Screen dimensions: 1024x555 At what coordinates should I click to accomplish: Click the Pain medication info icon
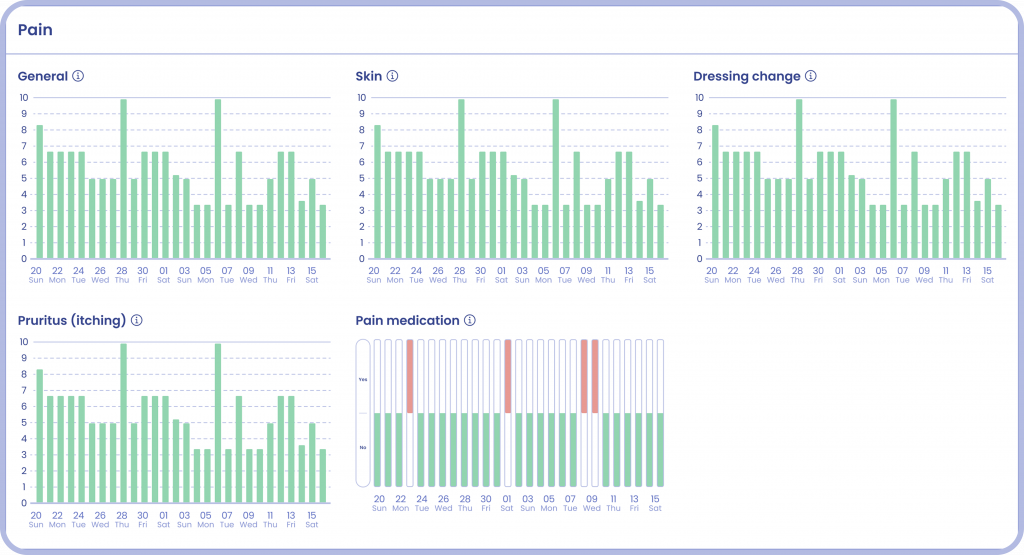coord(470,320)
